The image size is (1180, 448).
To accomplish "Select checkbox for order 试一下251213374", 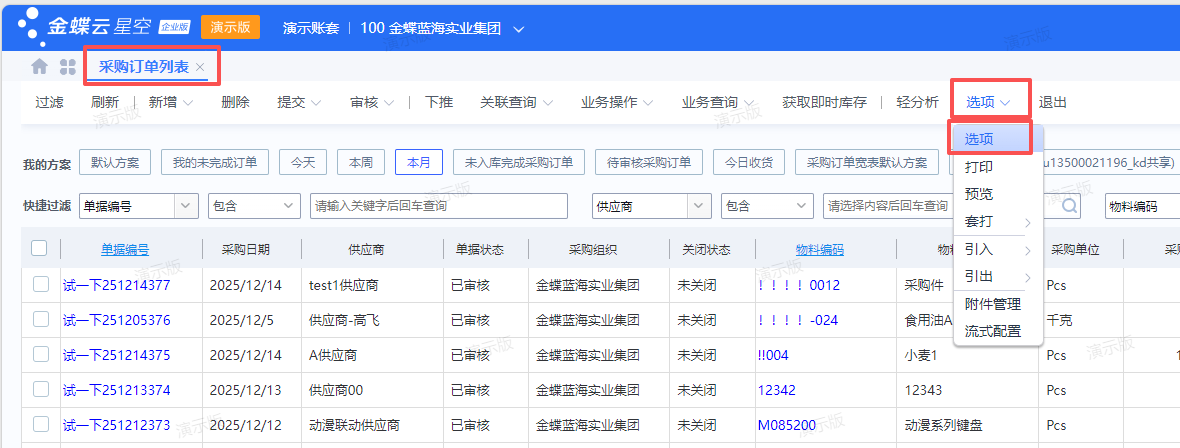I will click(41, 390).
